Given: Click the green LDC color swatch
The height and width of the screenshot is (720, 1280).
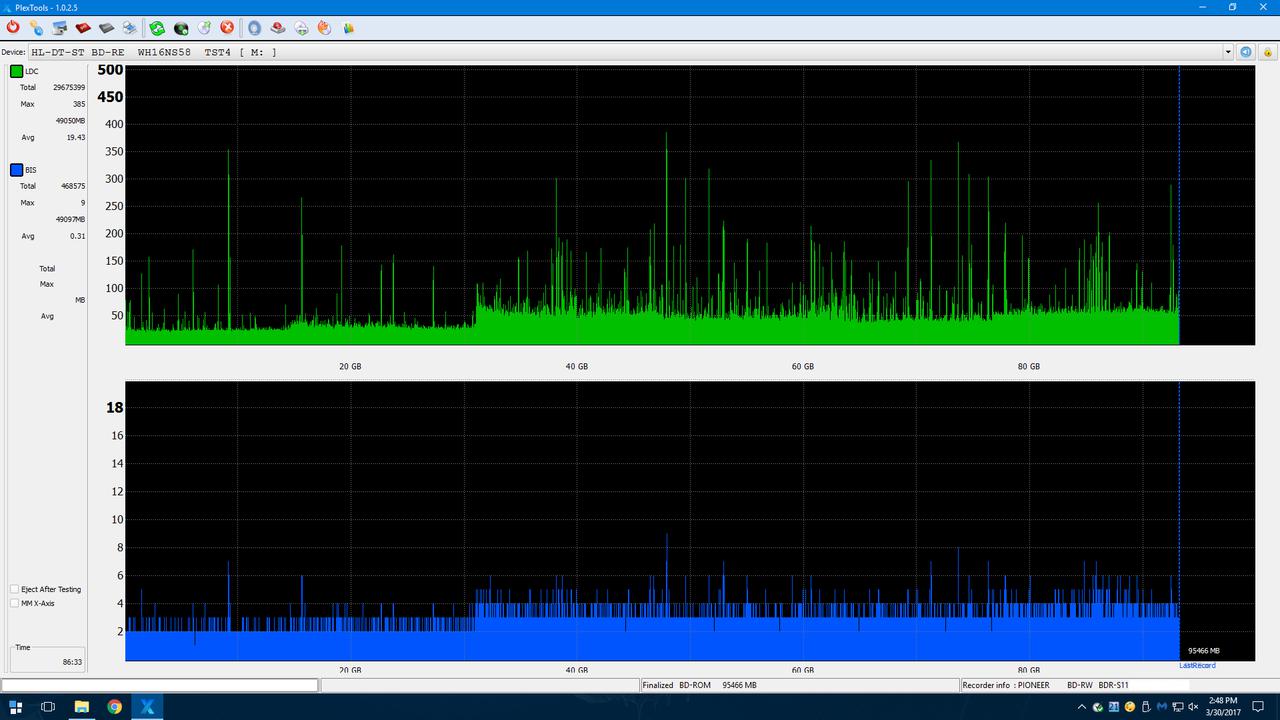Looking at the screenshot, I should coord(16,71).
